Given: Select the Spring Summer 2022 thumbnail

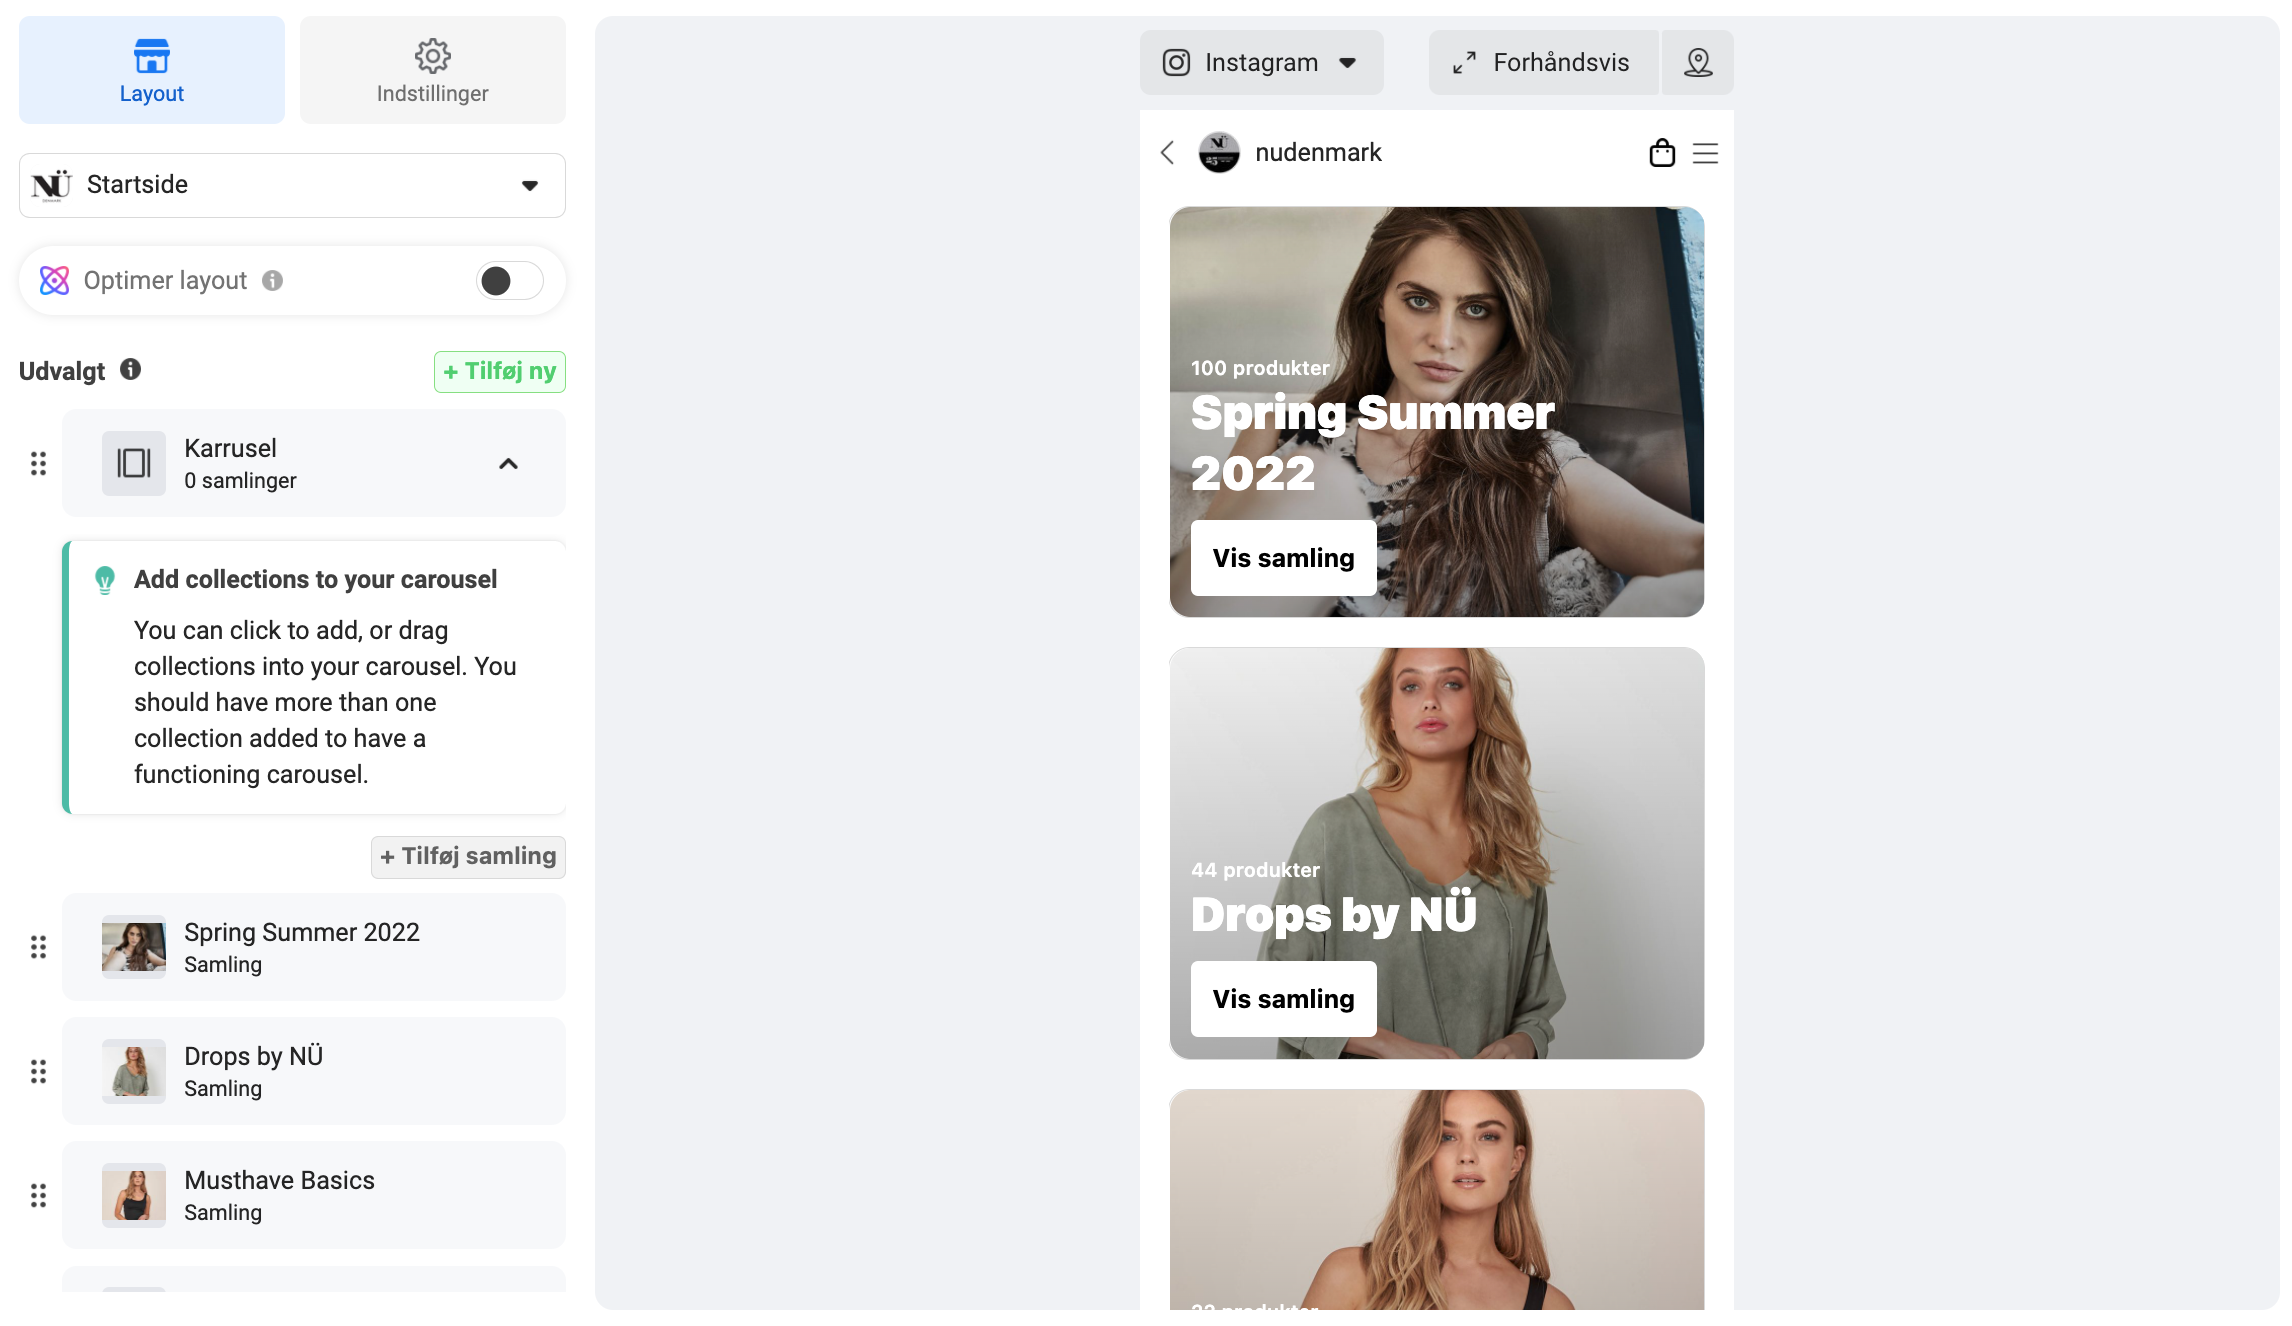Looking at the screenshot, I should pyautogui.click(x=134, y=947).
